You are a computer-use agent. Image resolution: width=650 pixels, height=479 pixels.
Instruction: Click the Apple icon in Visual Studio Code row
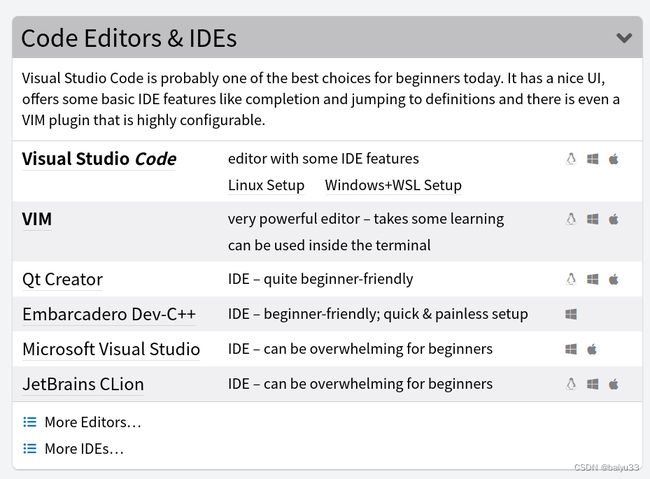(614, 159)
